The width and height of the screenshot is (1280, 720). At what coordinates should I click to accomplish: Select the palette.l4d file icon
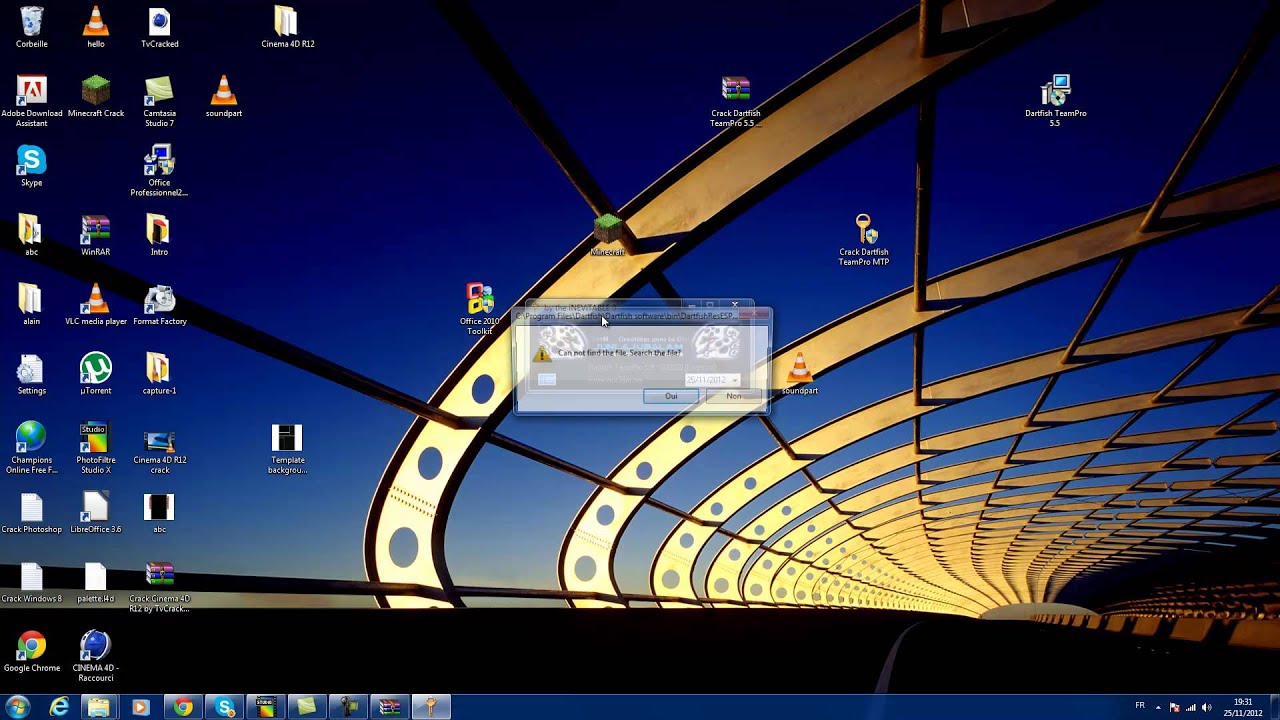[96, 582]
